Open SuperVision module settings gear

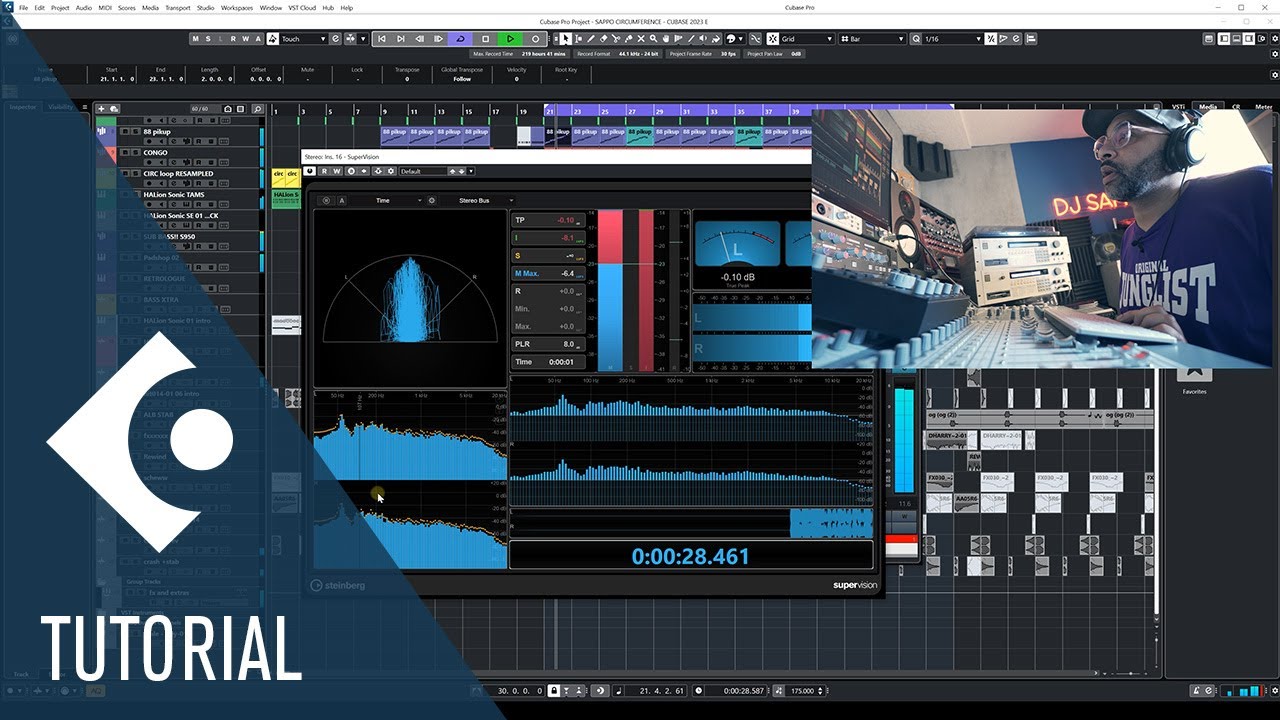[432, 200]
